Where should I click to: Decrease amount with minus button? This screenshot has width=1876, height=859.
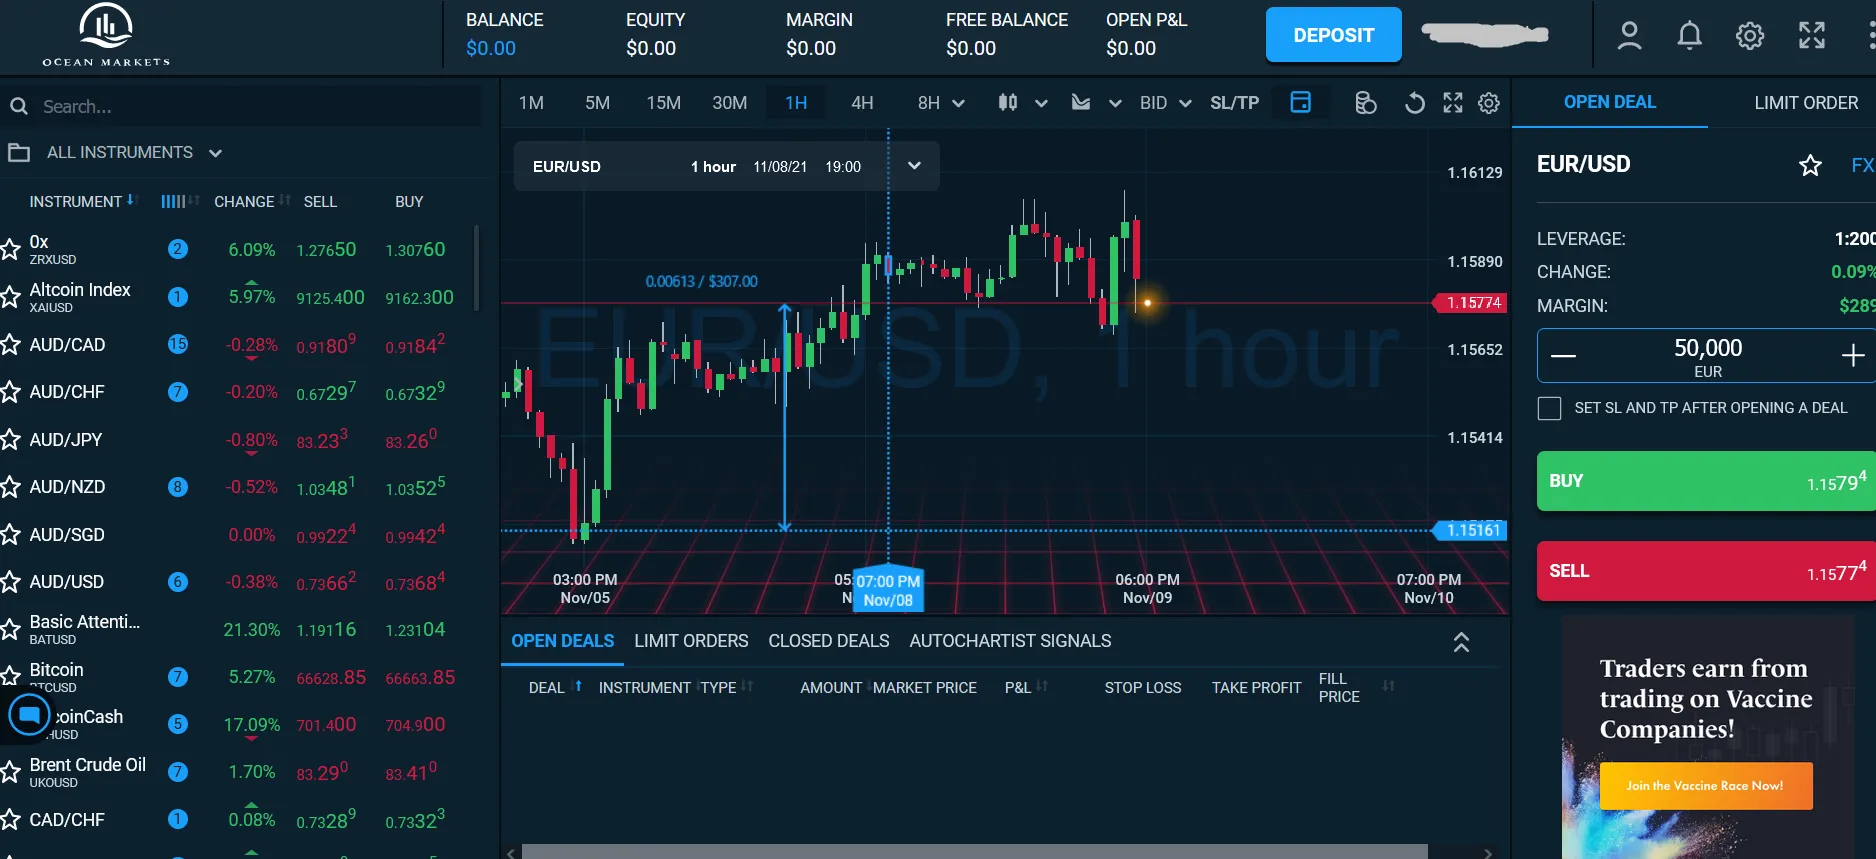pos(1563,356)
